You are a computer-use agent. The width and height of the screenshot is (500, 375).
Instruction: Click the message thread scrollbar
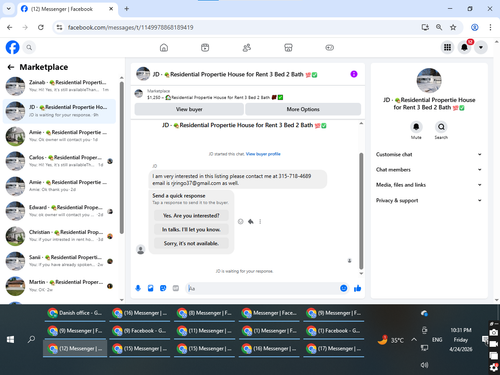click(361, 211)
